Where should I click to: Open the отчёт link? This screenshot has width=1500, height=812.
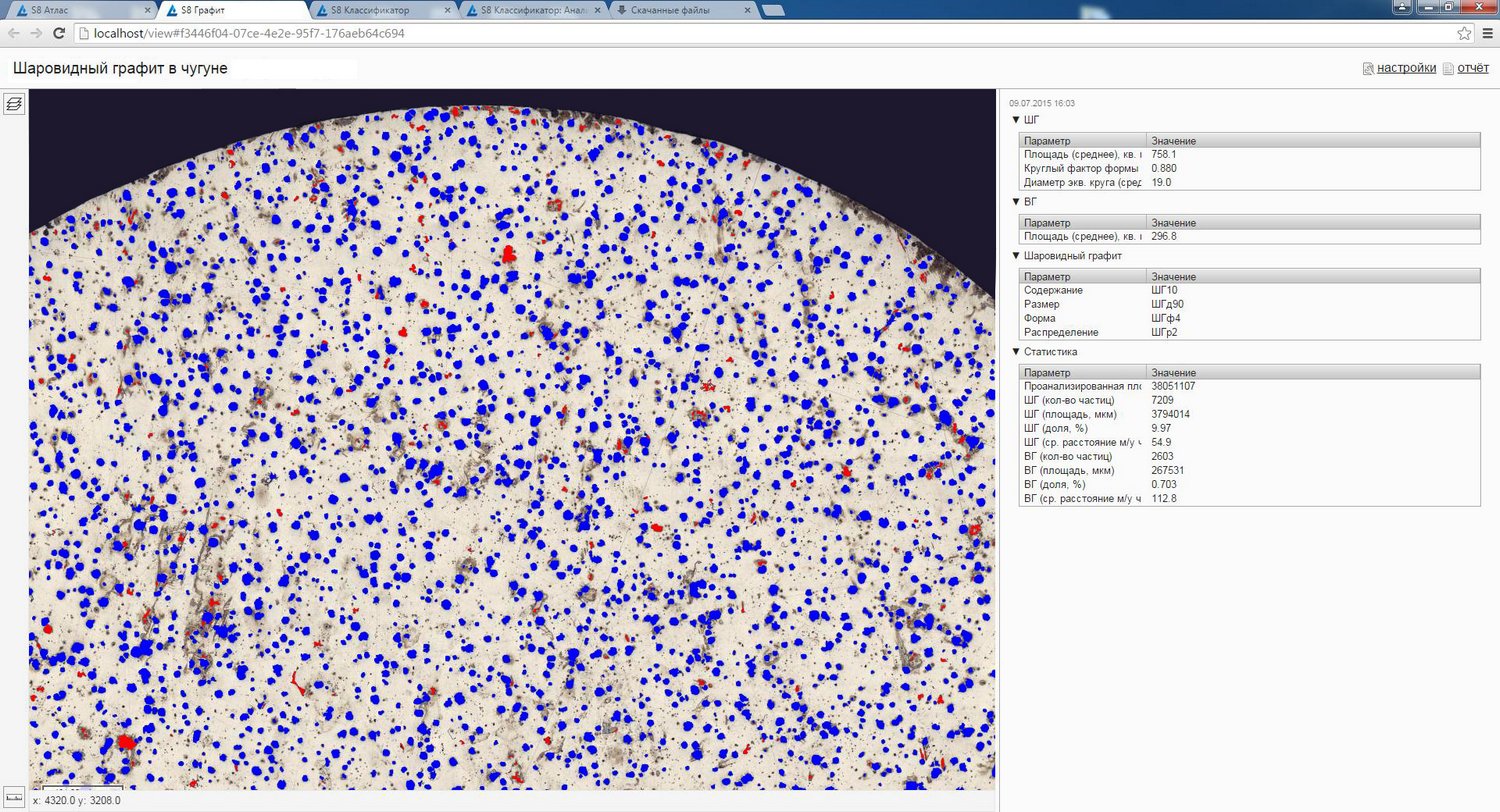[1473, 68]
